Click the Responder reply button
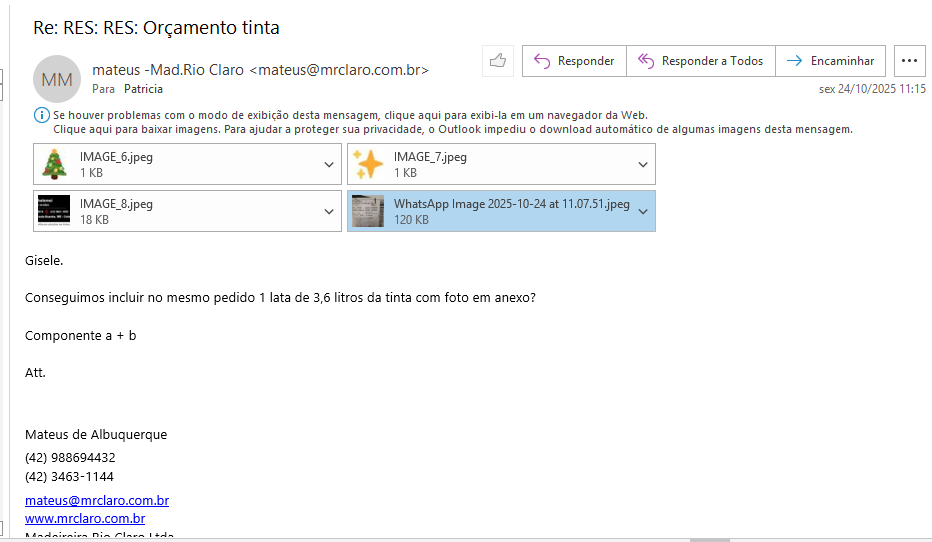This screenshot has height=542, width=932. (x=574, y=61)
